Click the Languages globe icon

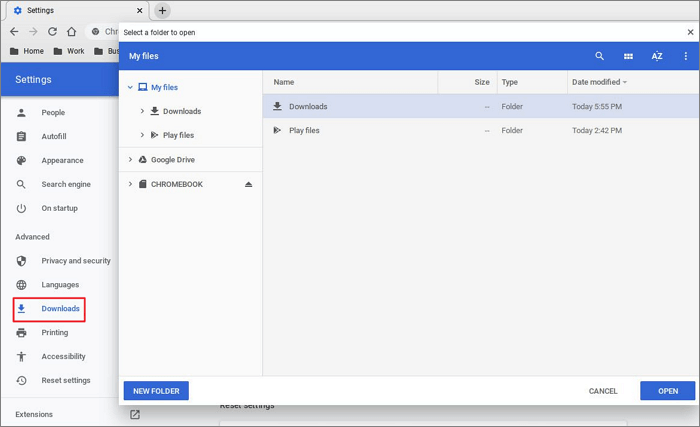point(21,285)
